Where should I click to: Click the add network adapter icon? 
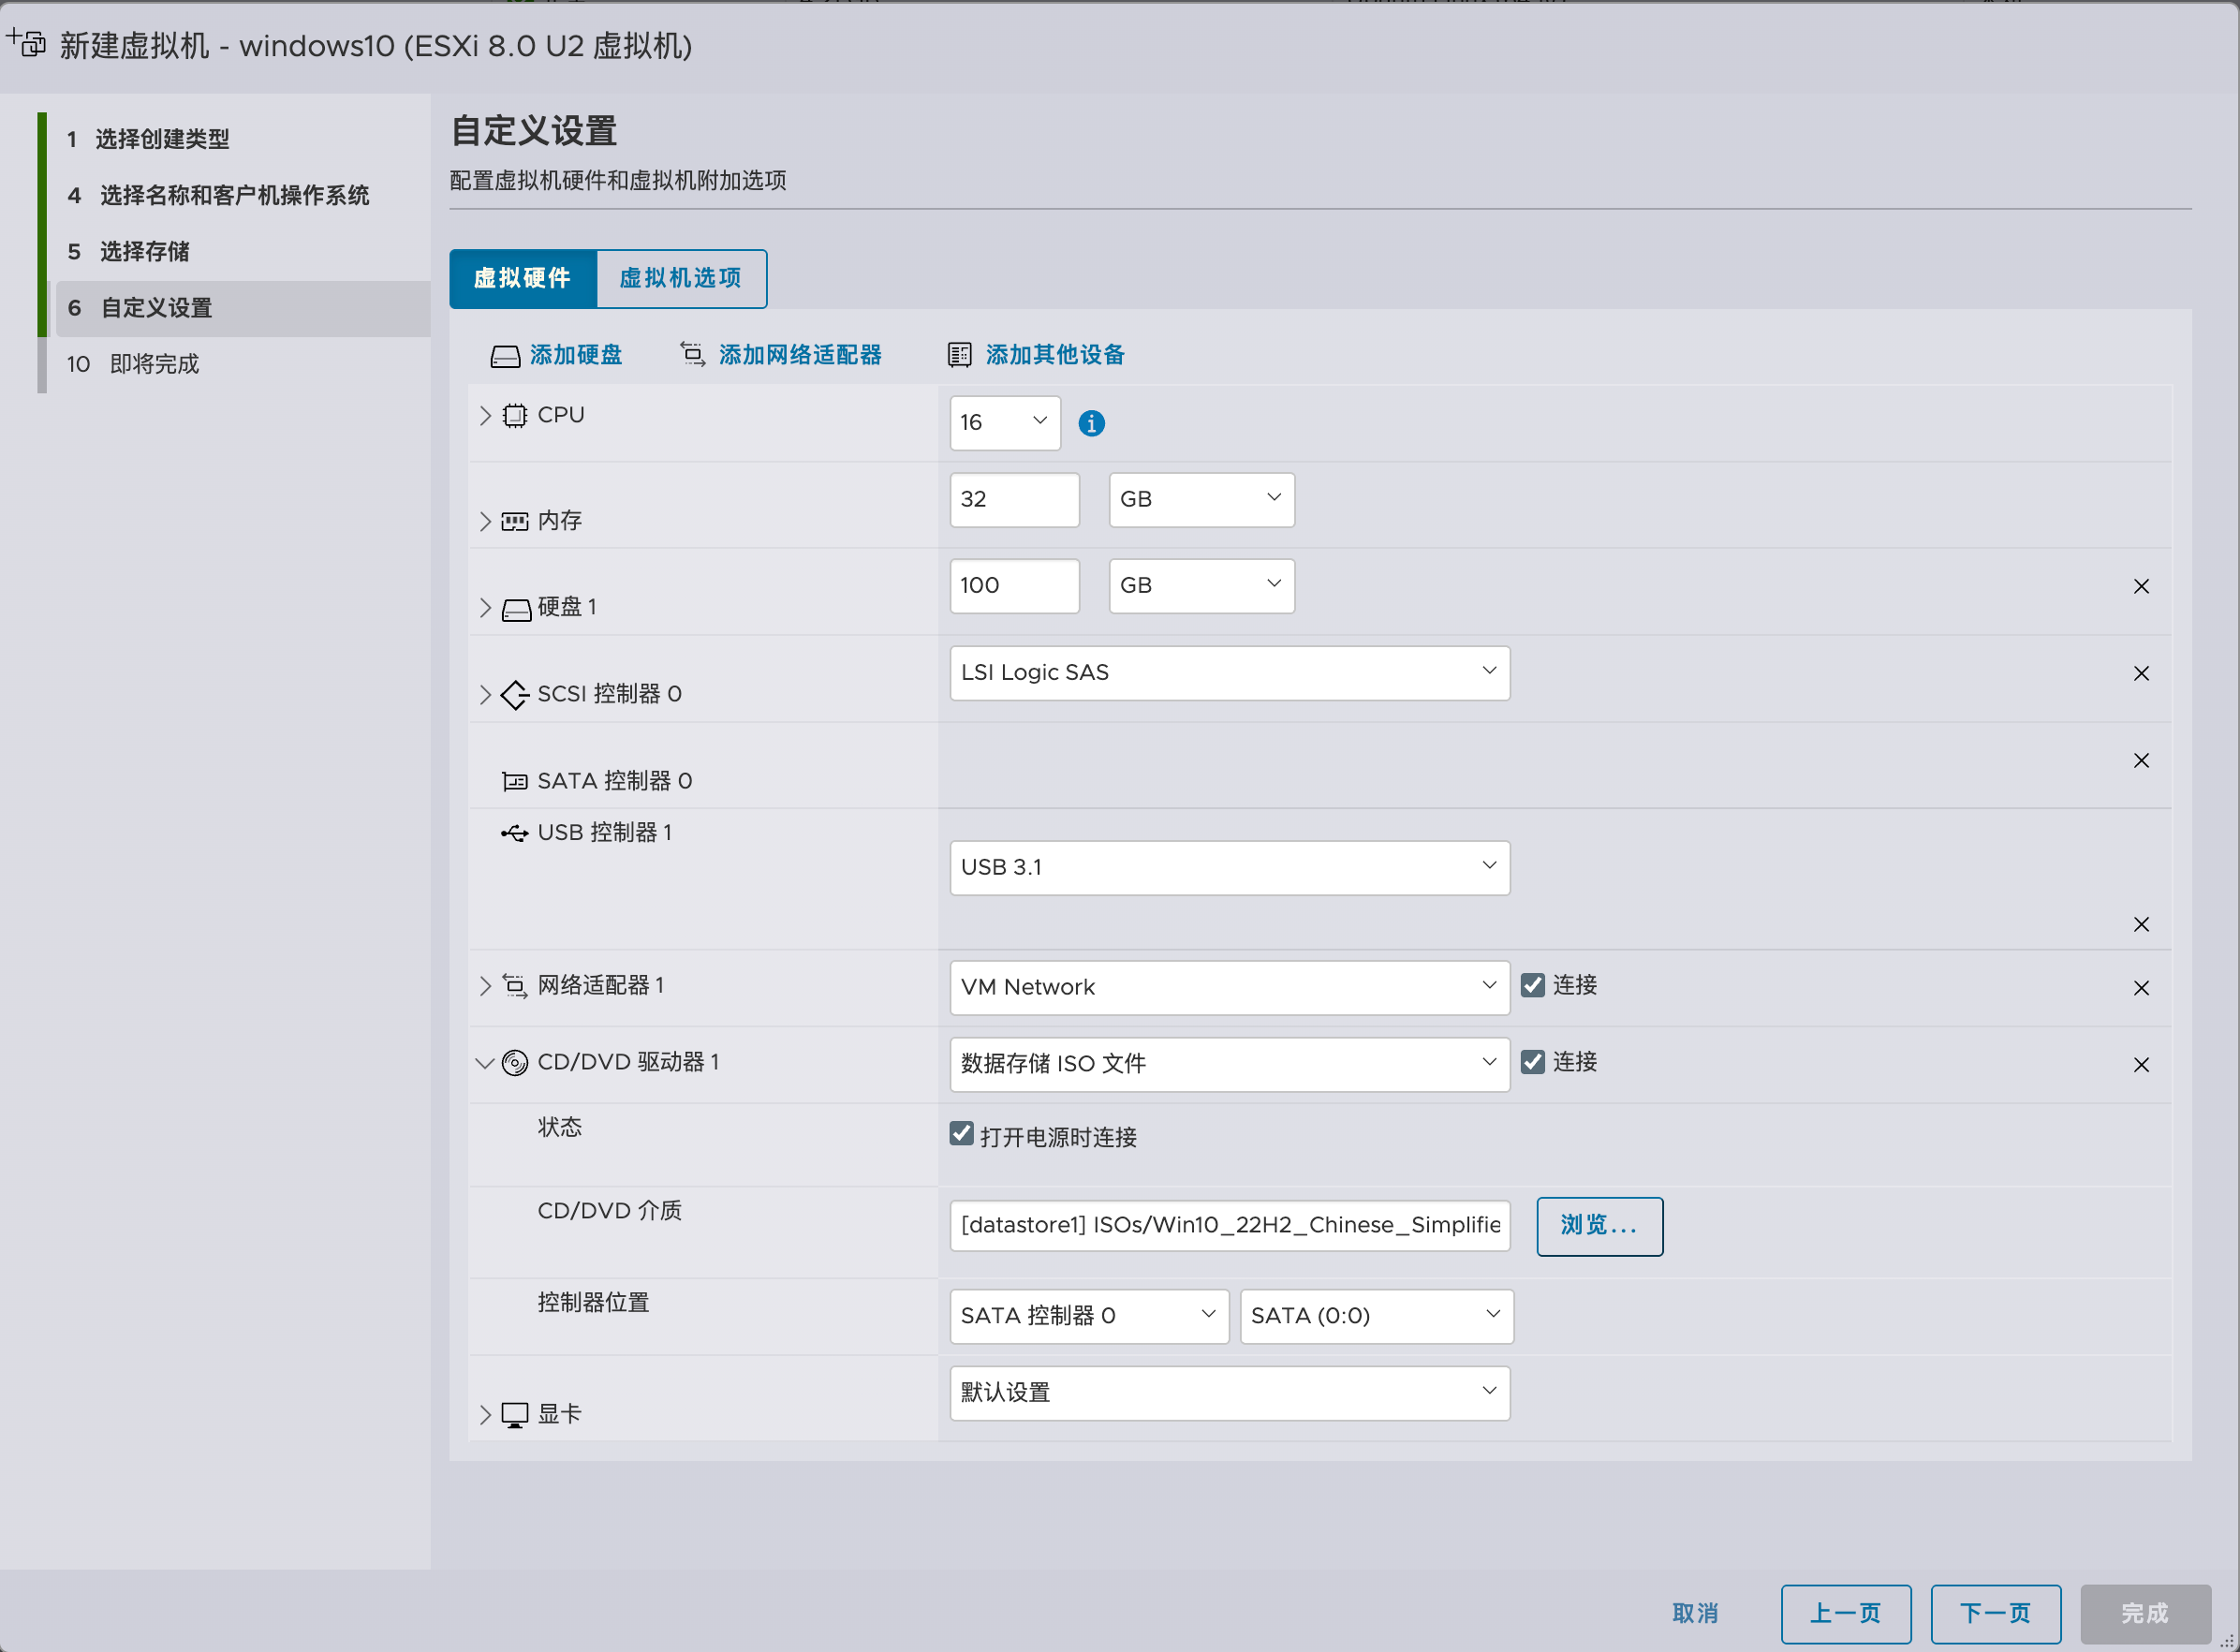(x=692, y=354)
